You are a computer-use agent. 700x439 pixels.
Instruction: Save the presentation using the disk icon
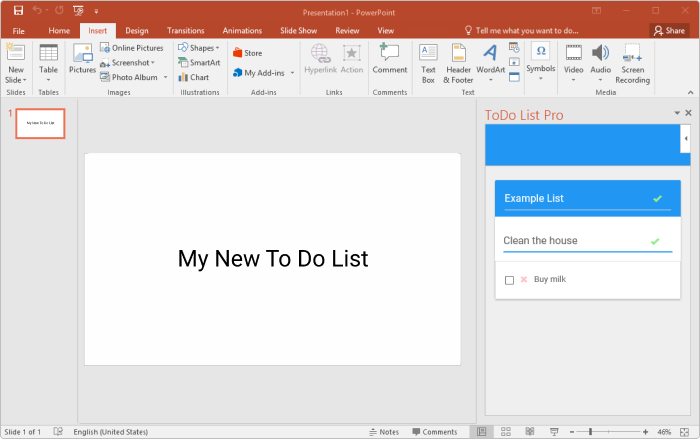point(18,10)
